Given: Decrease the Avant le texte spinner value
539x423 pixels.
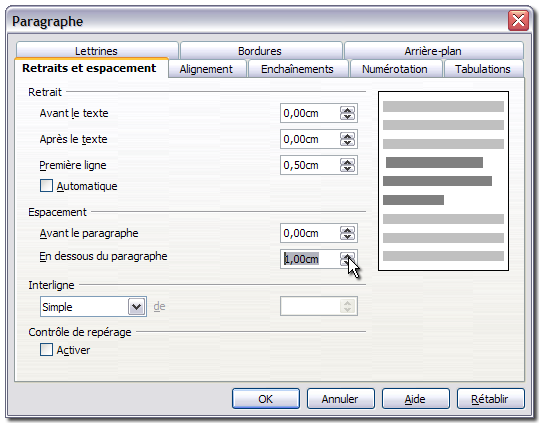Looking at the screenshot, I should tap(348, 116).
